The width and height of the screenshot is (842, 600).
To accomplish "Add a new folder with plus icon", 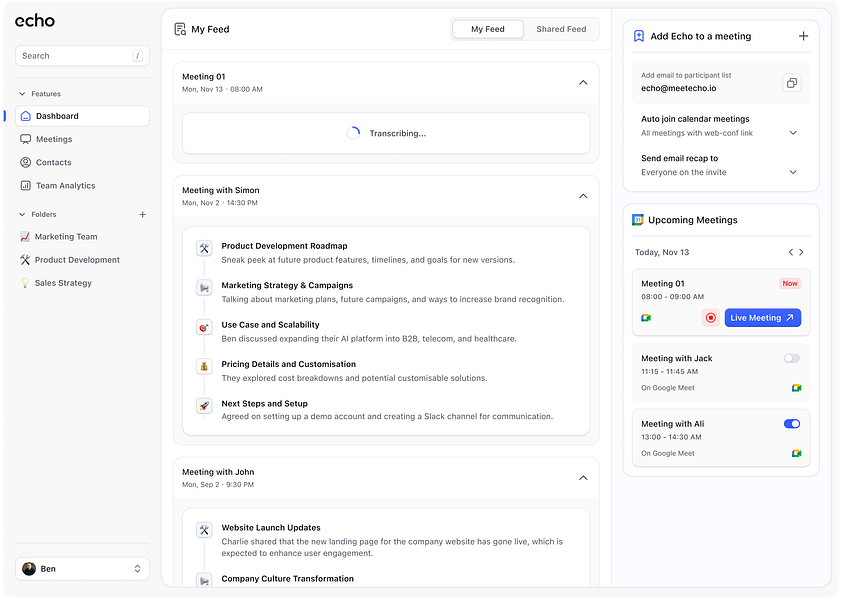I will [143, 214].
